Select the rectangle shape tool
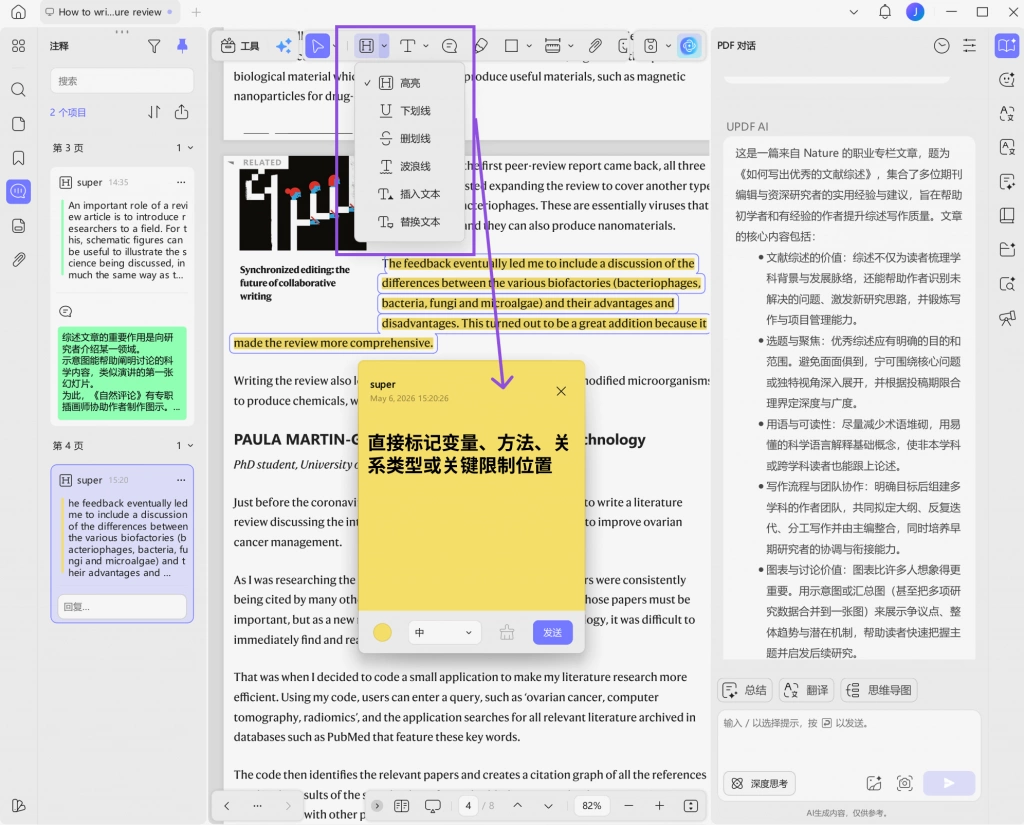This screenshot has height=825, width=1024. pos(511,46)
